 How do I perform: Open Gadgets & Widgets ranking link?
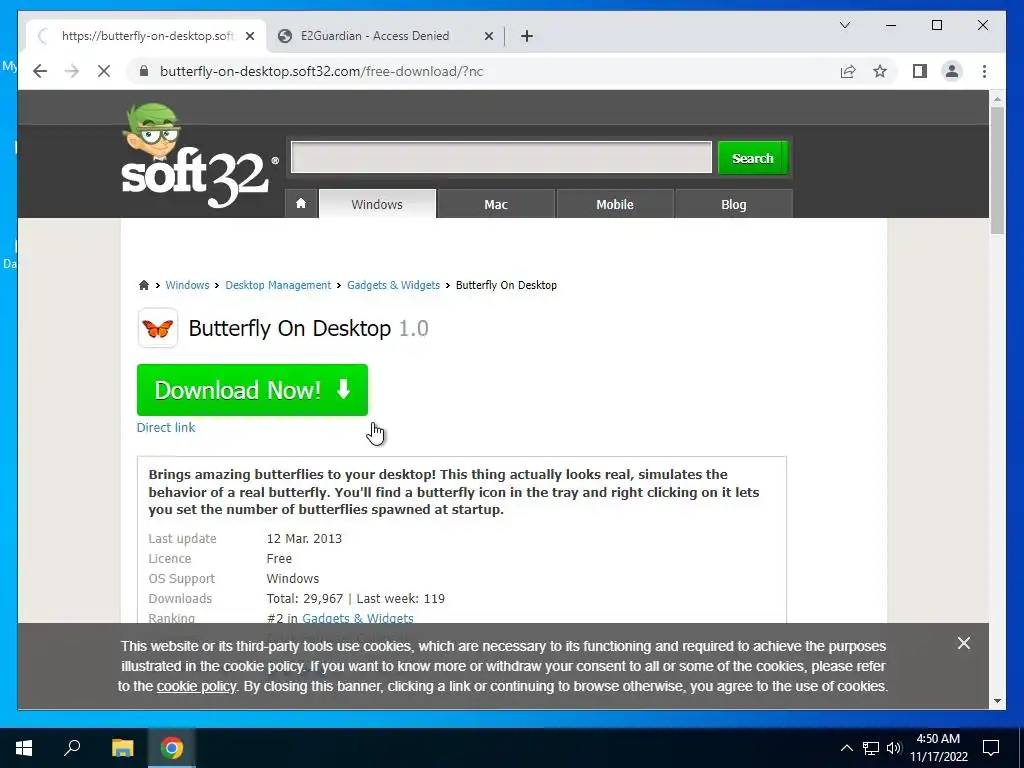357,618
